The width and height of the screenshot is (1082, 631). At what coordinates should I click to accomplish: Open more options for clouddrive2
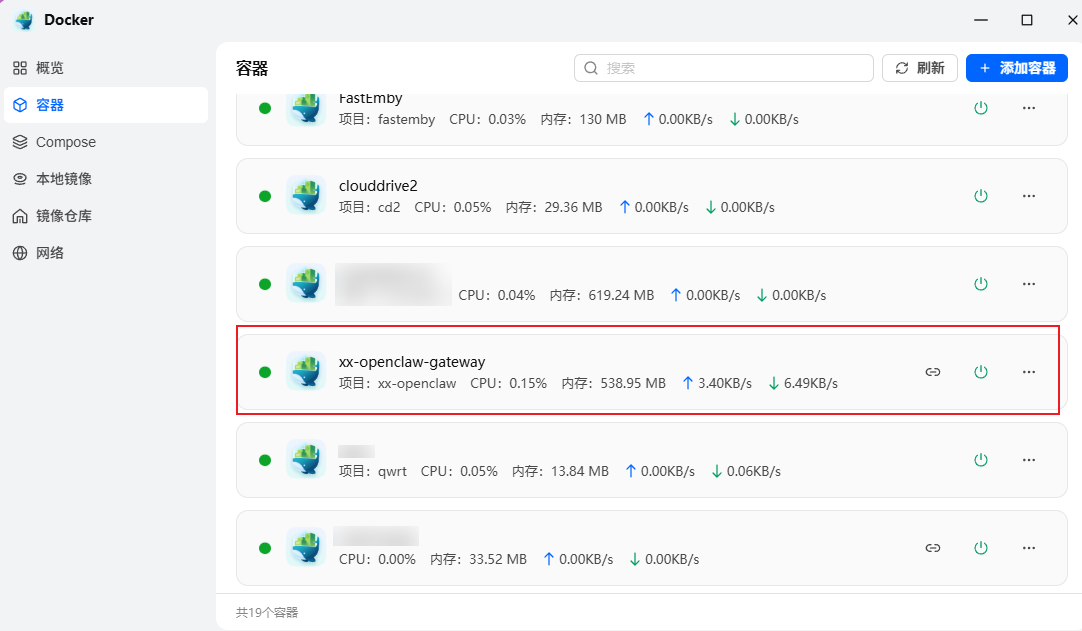click(1029, 196)
